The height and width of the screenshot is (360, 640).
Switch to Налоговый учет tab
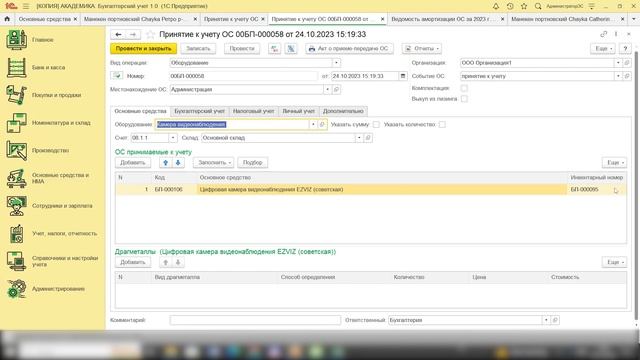point(253,111)
